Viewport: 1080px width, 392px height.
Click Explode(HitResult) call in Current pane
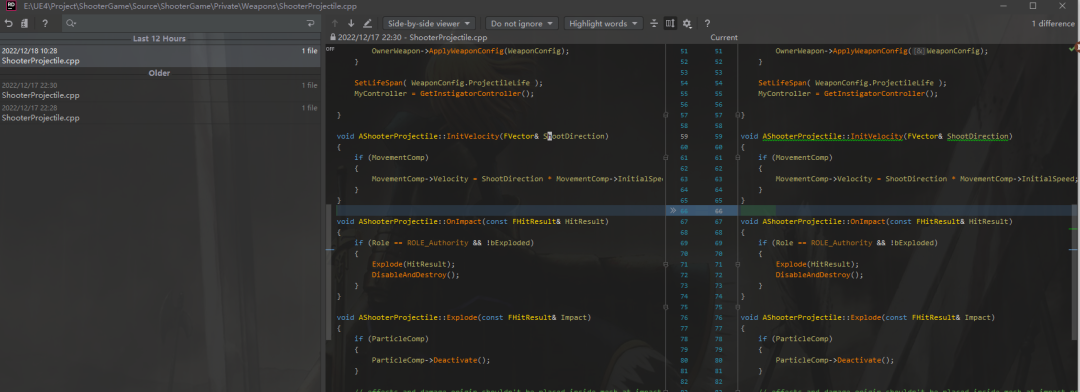(817, 264)
